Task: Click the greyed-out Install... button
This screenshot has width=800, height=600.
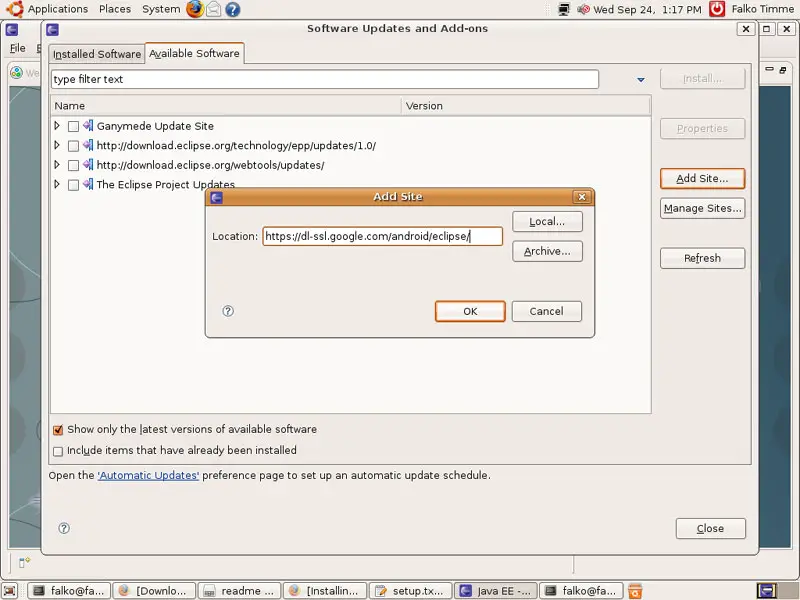Action: click(702, 79)
